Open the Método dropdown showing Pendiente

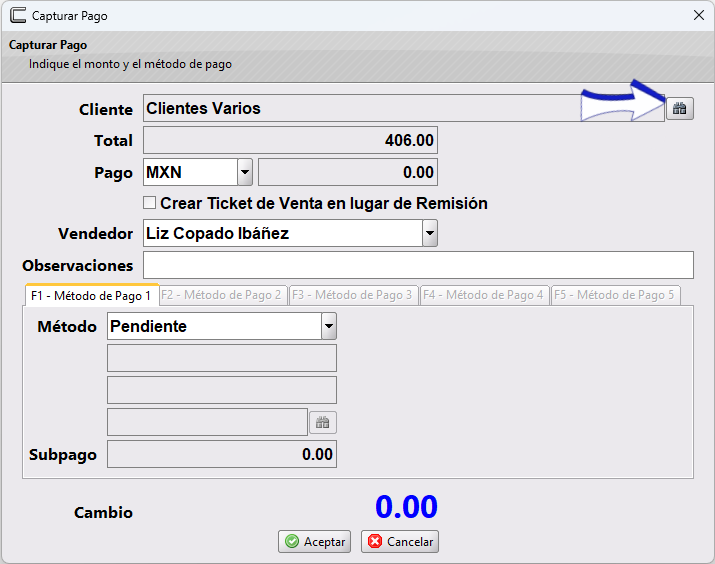click(x=329, y=326)
